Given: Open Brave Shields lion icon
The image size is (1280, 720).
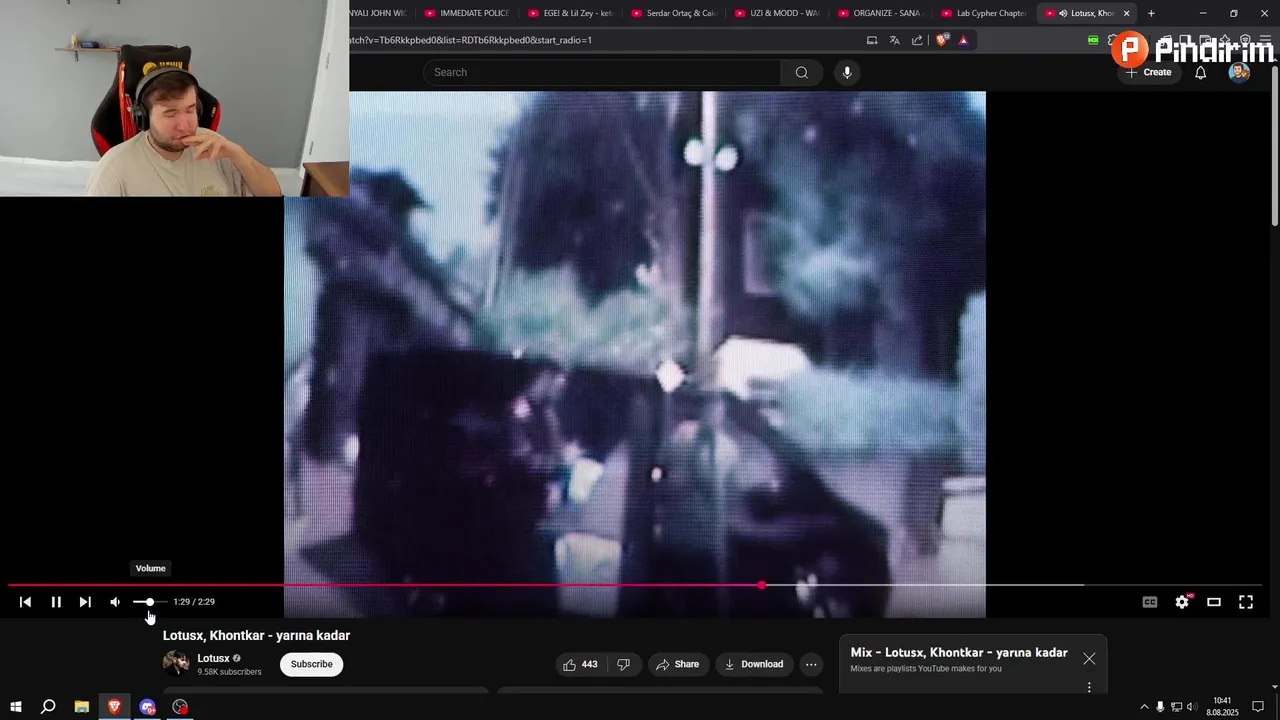Looking at the screenshot, I should coord(941,40).
